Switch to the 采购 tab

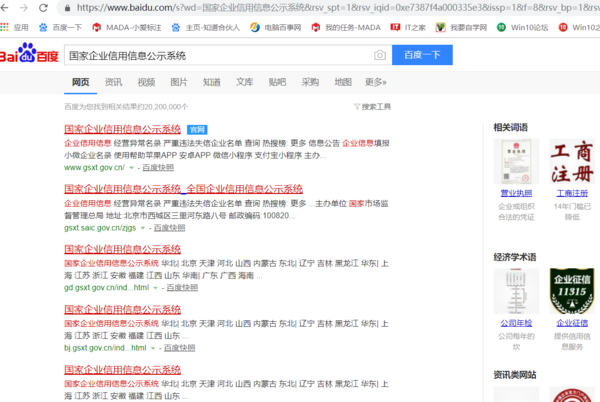[x=310, y=82]
